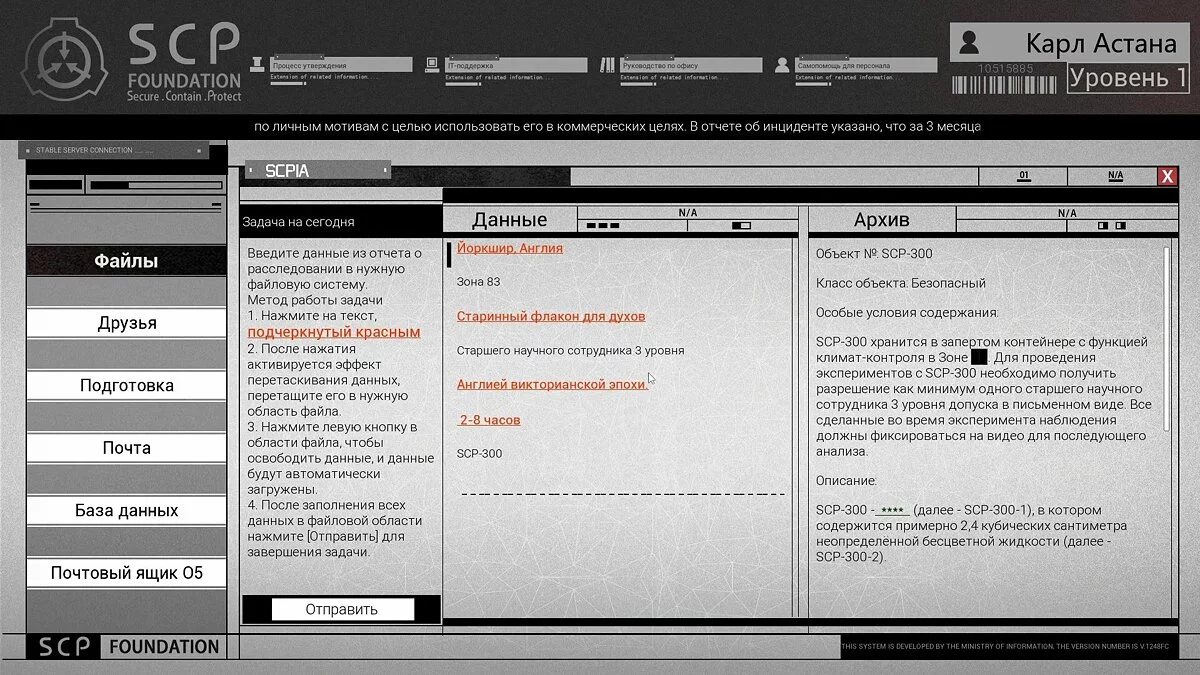This screenshot has width=1200, height=675.
Task: Click Уровень 1 clearance level badge
Action: pos(1127,78)
